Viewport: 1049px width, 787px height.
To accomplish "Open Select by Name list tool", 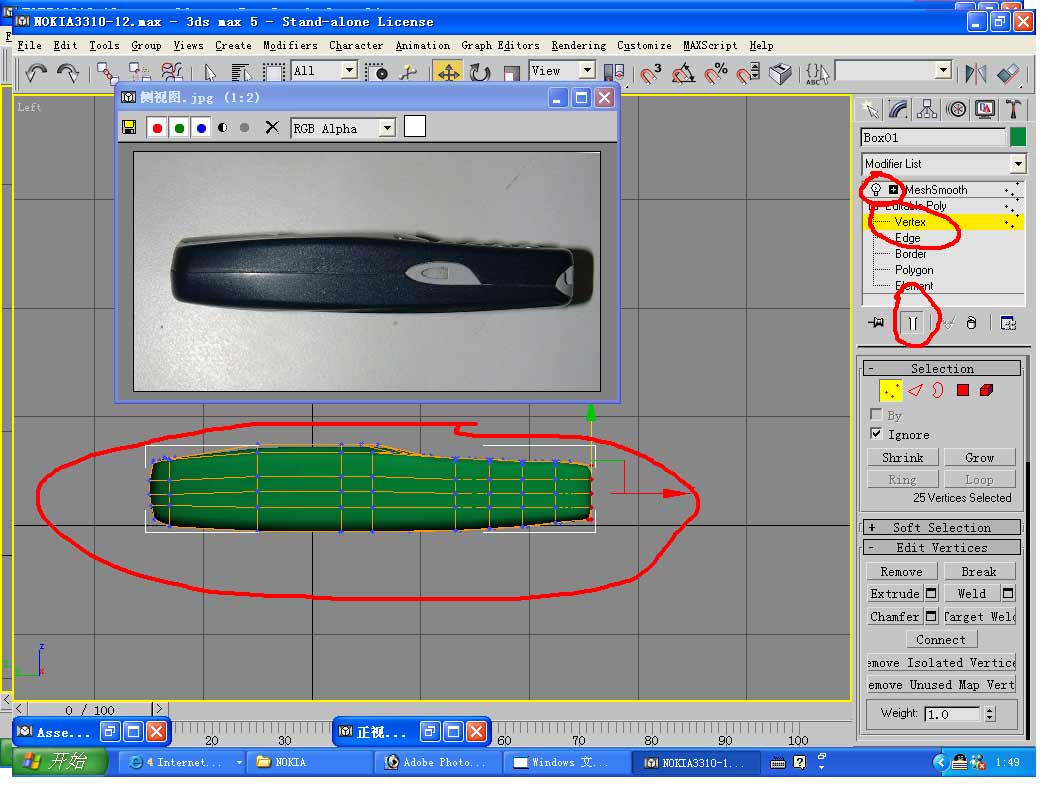I will 240,72.
